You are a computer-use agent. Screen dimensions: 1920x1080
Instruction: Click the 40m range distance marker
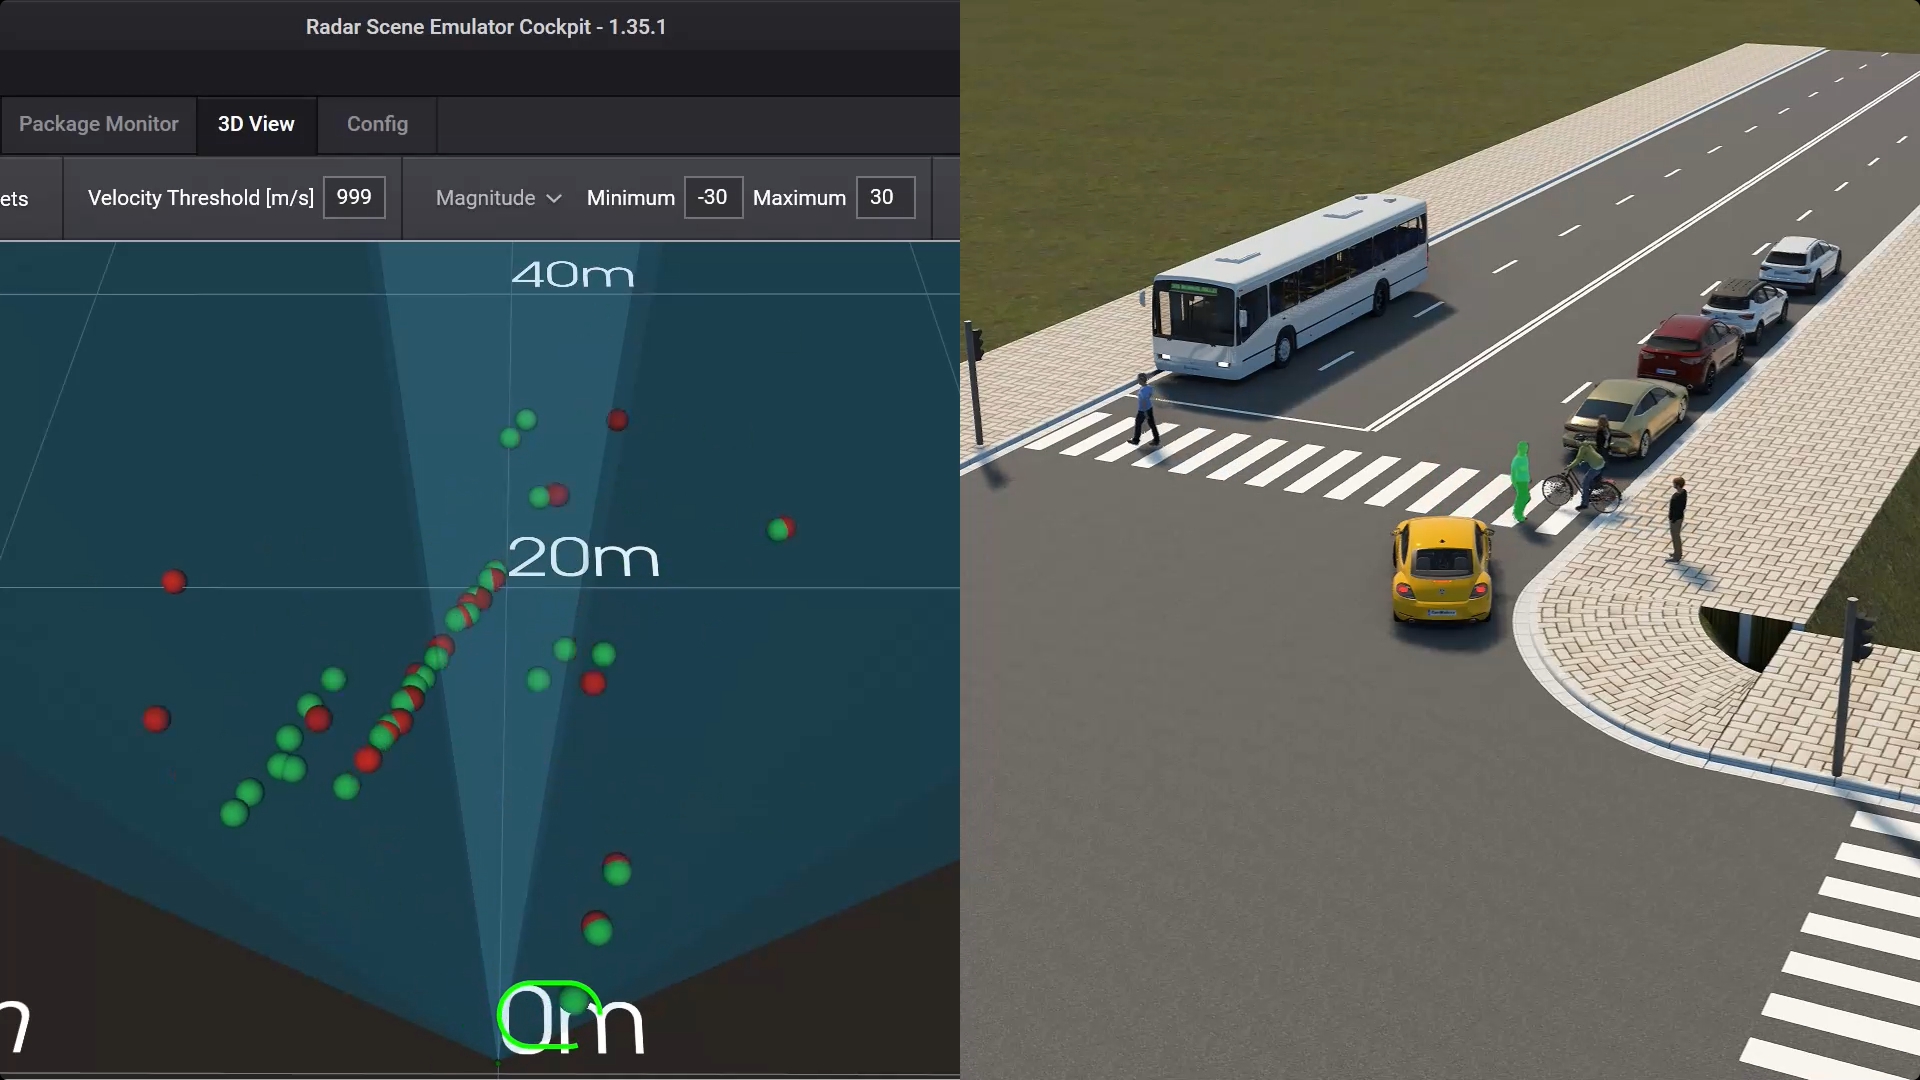click(574, 273)
